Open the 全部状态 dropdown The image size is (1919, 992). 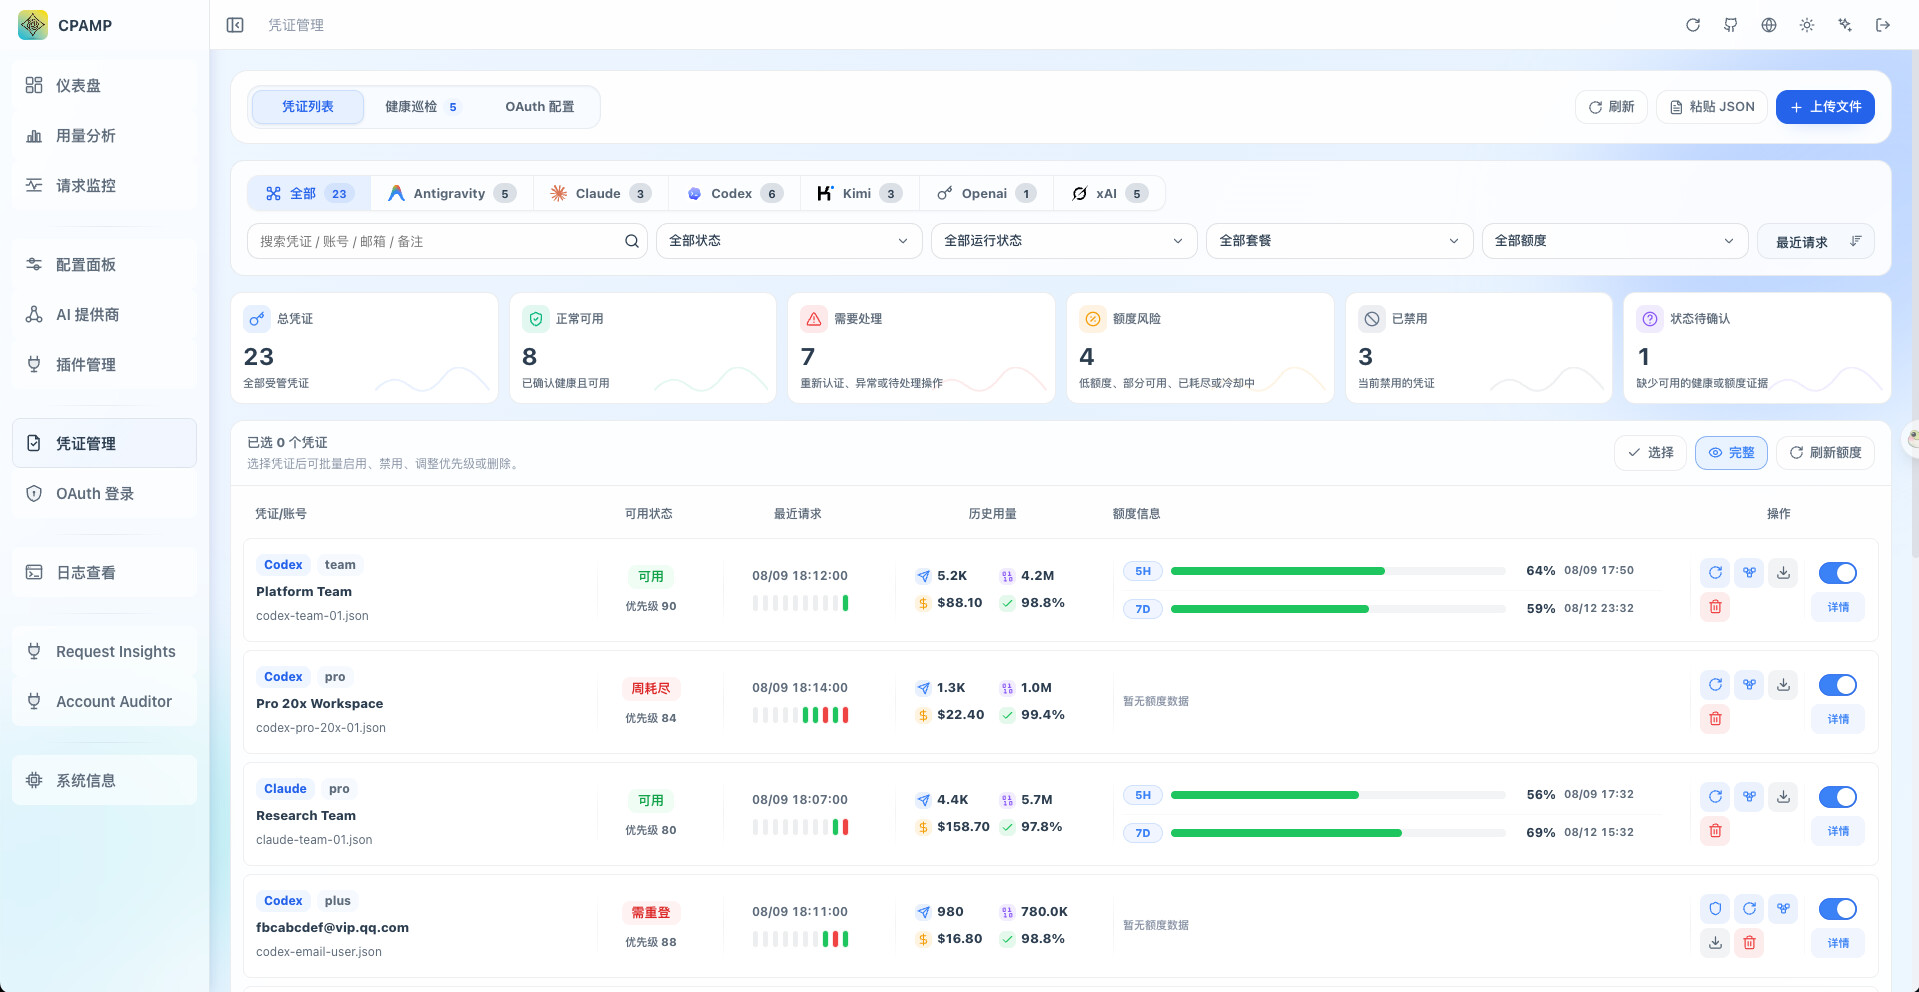tap(789, 241)
